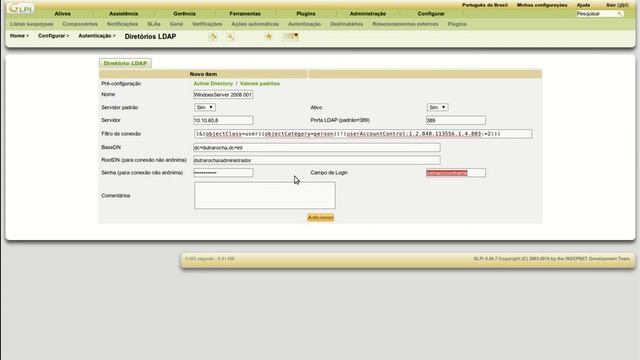Go to Configurar breadcrumb
This screenshot has width=640, height=360.
click(x=51, y=36)
